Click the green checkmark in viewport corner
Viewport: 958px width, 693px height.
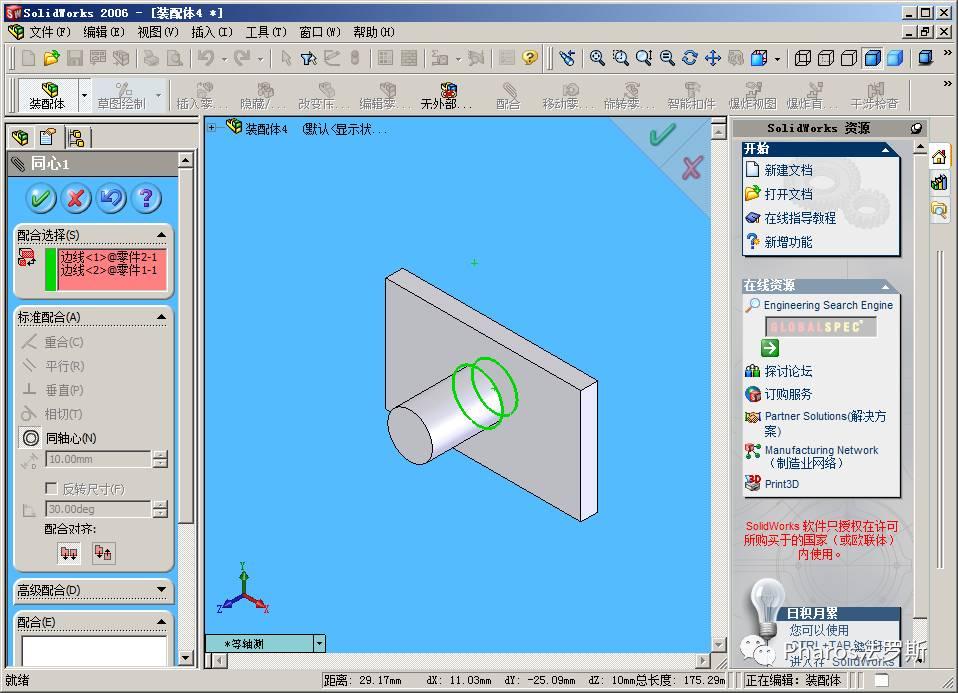662,134
